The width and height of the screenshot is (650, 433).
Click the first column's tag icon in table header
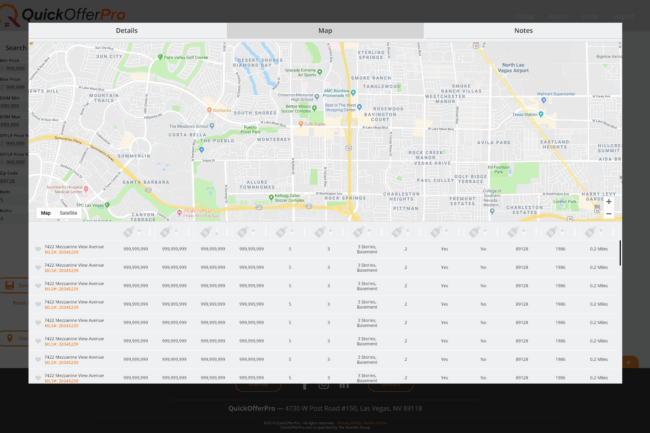point(131,232)
